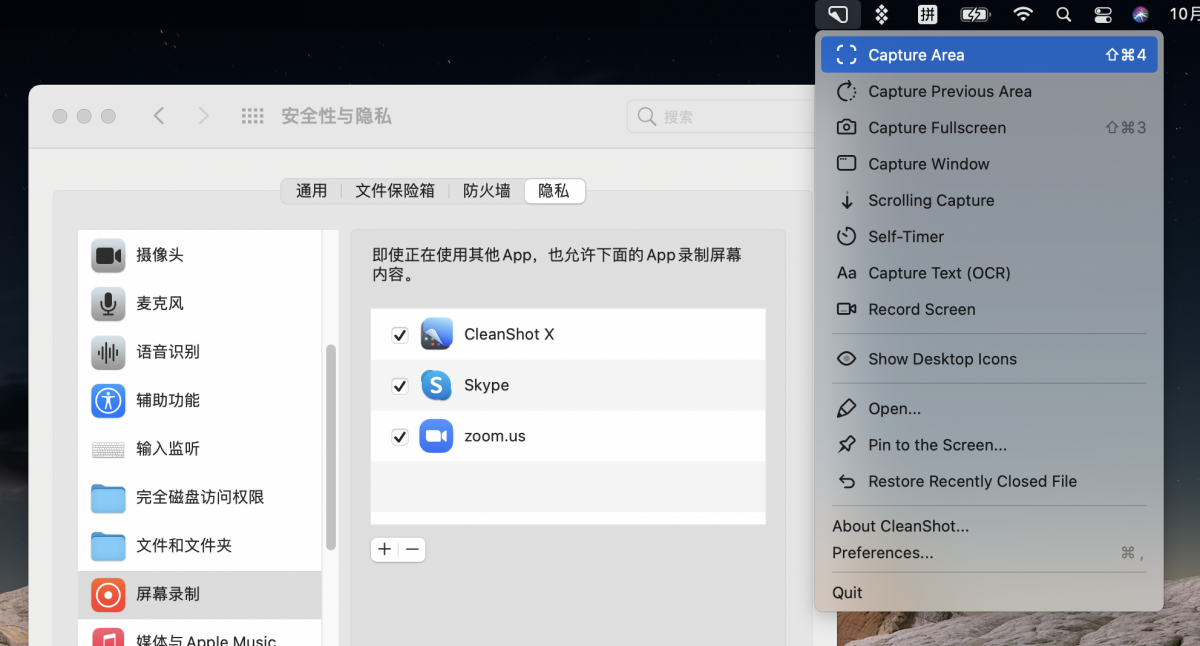Image resolution: width=1200 pixels, height=646 pixels.
Task: Go forward in System Preferences
Action: click(203, 116)
